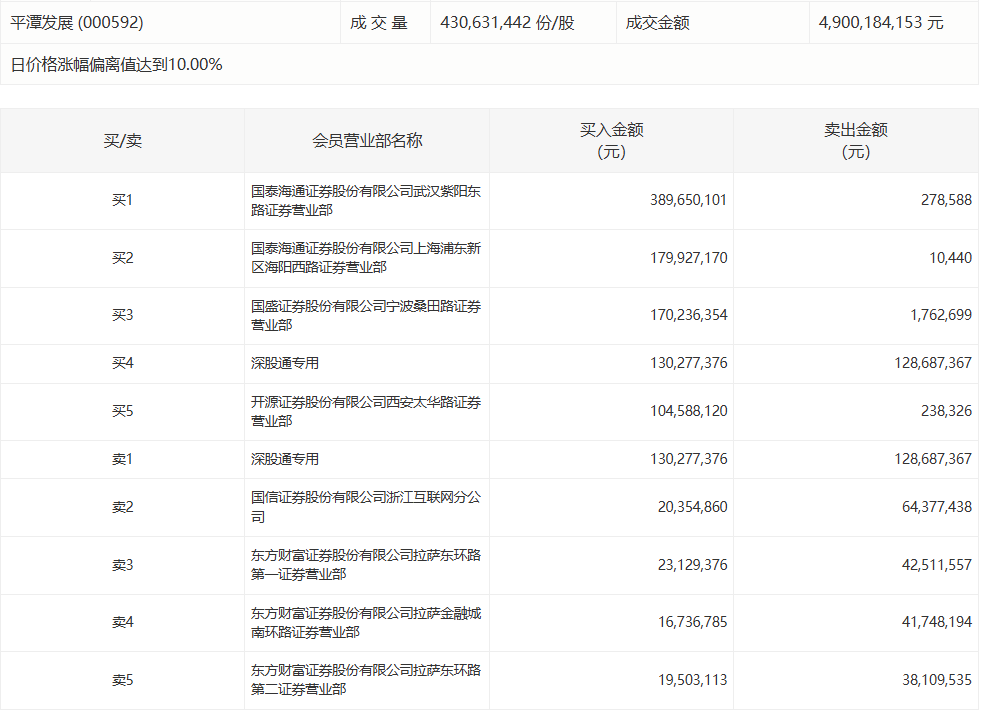Select the 会员营业部名称 column header
981x711 pixels.
(367, 141)
